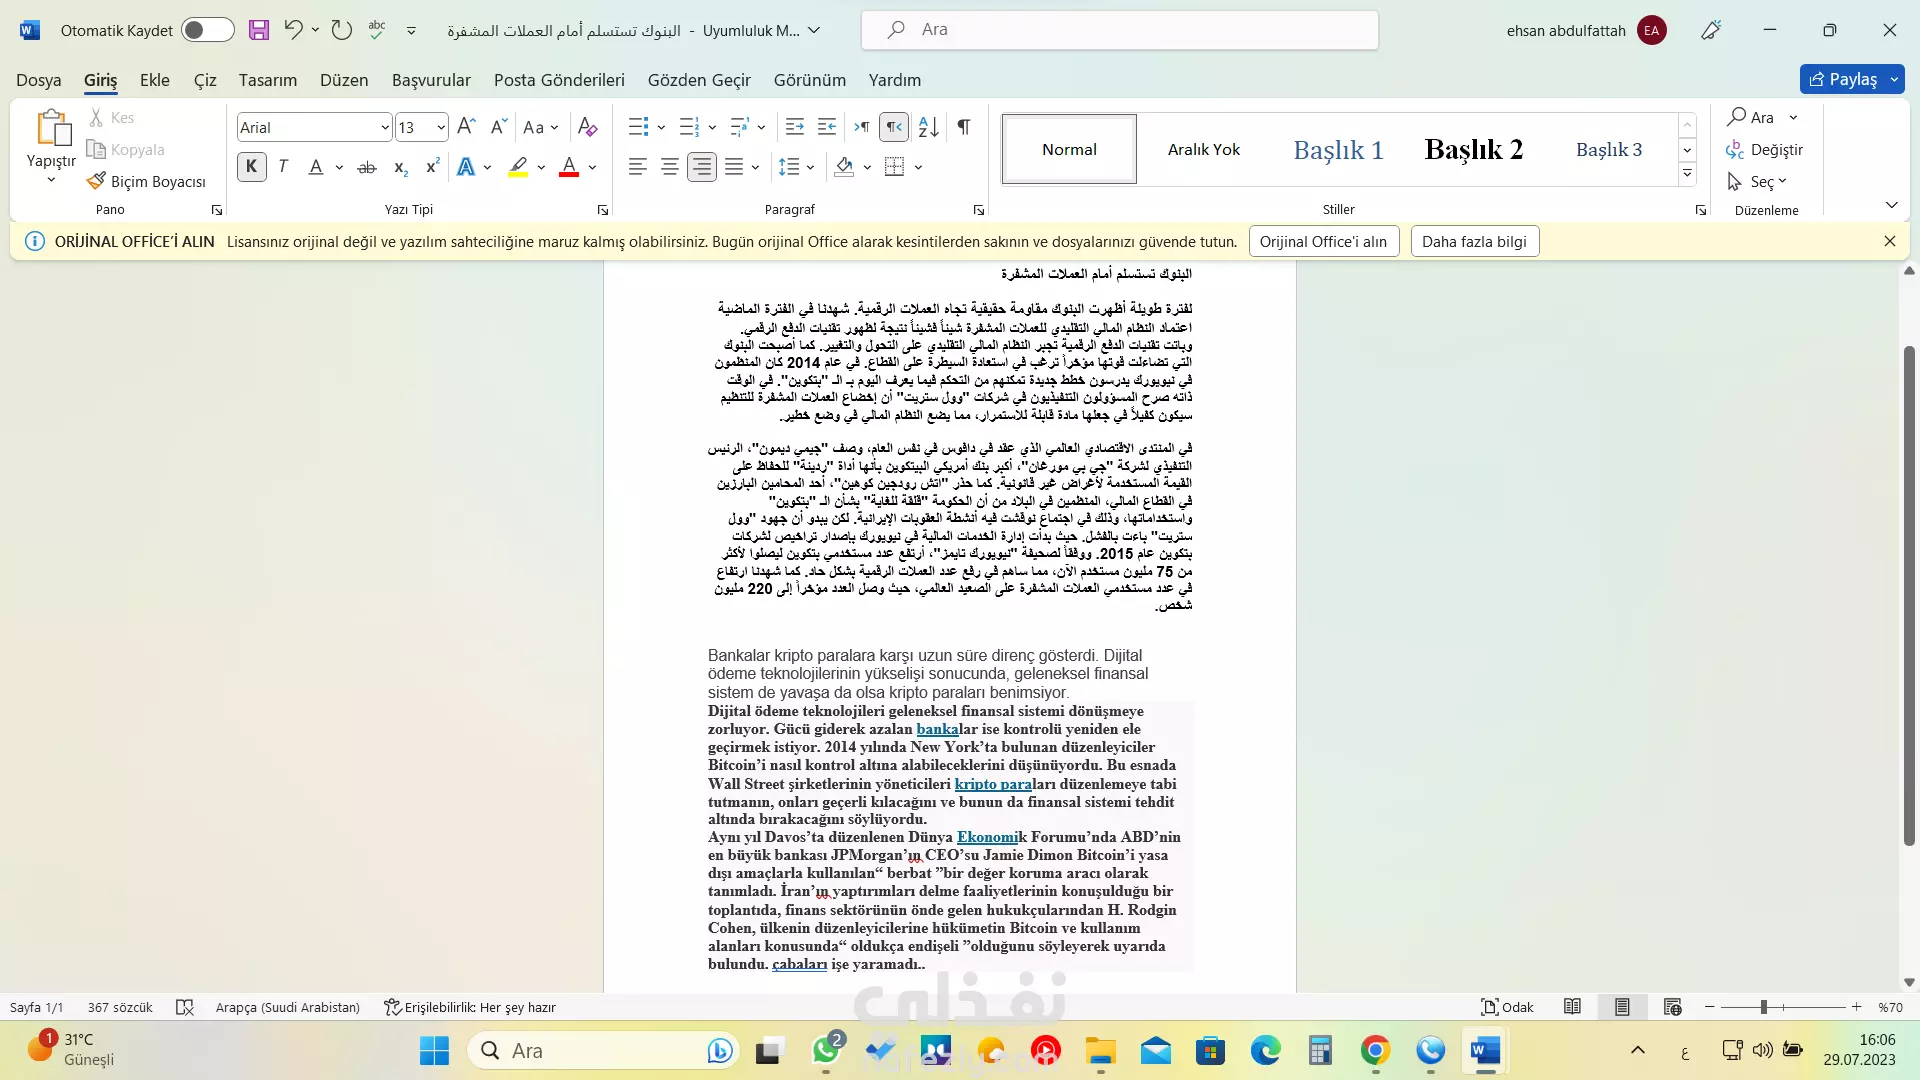Apply the Başlık 1 style
This screenshot has width=1920, height=1080.
click(x=1338, y=149)
